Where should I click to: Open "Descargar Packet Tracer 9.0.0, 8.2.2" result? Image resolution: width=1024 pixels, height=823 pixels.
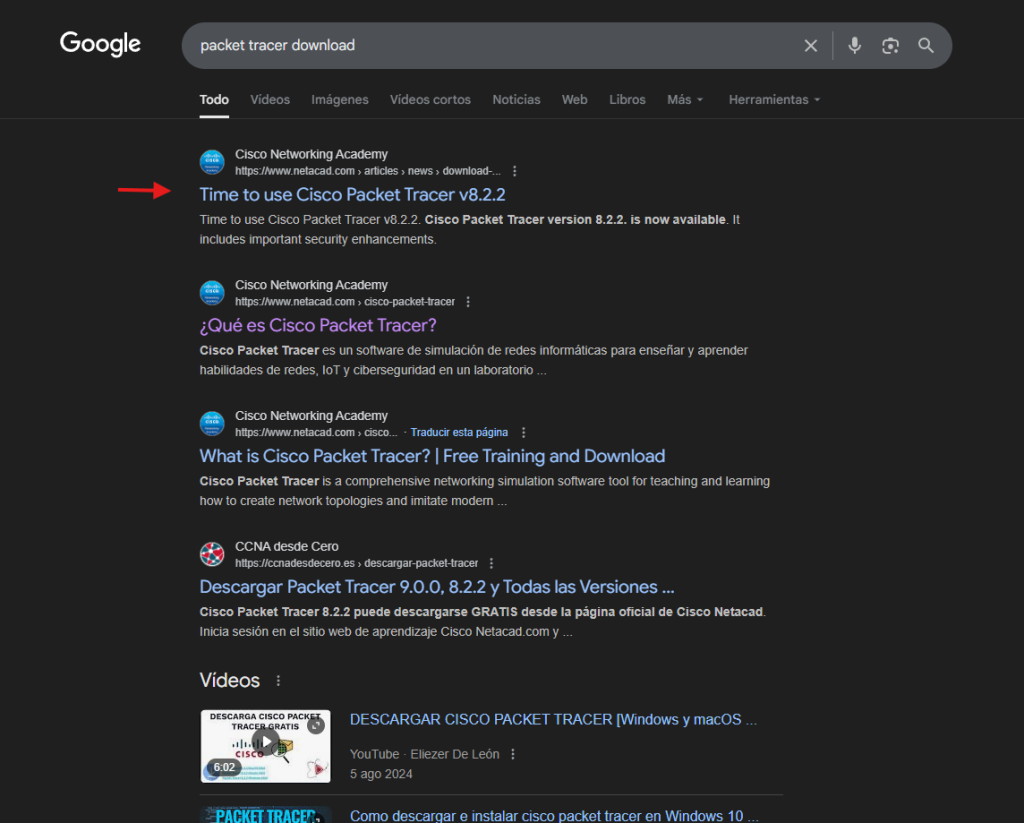click(436, 587)
